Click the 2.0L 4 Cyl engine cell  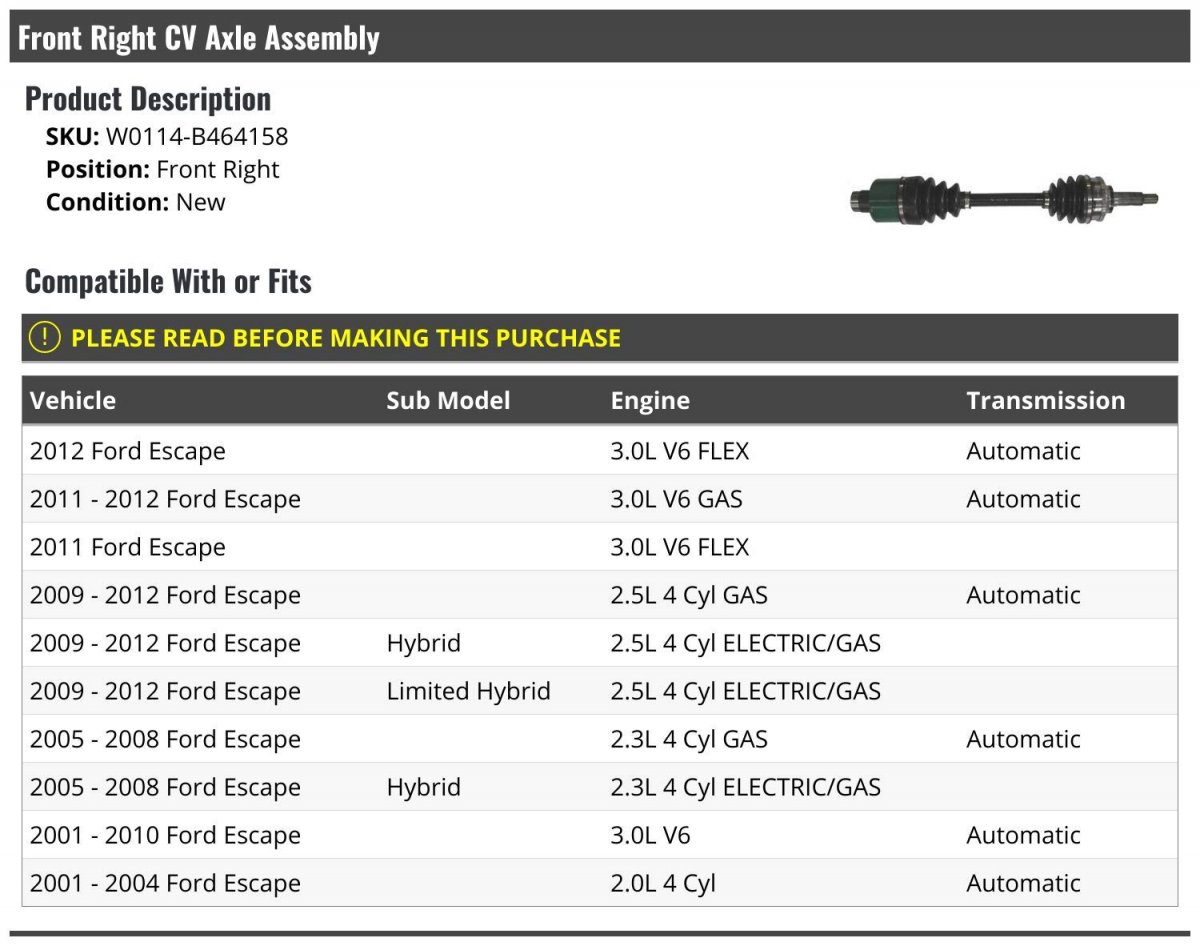(x=663, y=883)
